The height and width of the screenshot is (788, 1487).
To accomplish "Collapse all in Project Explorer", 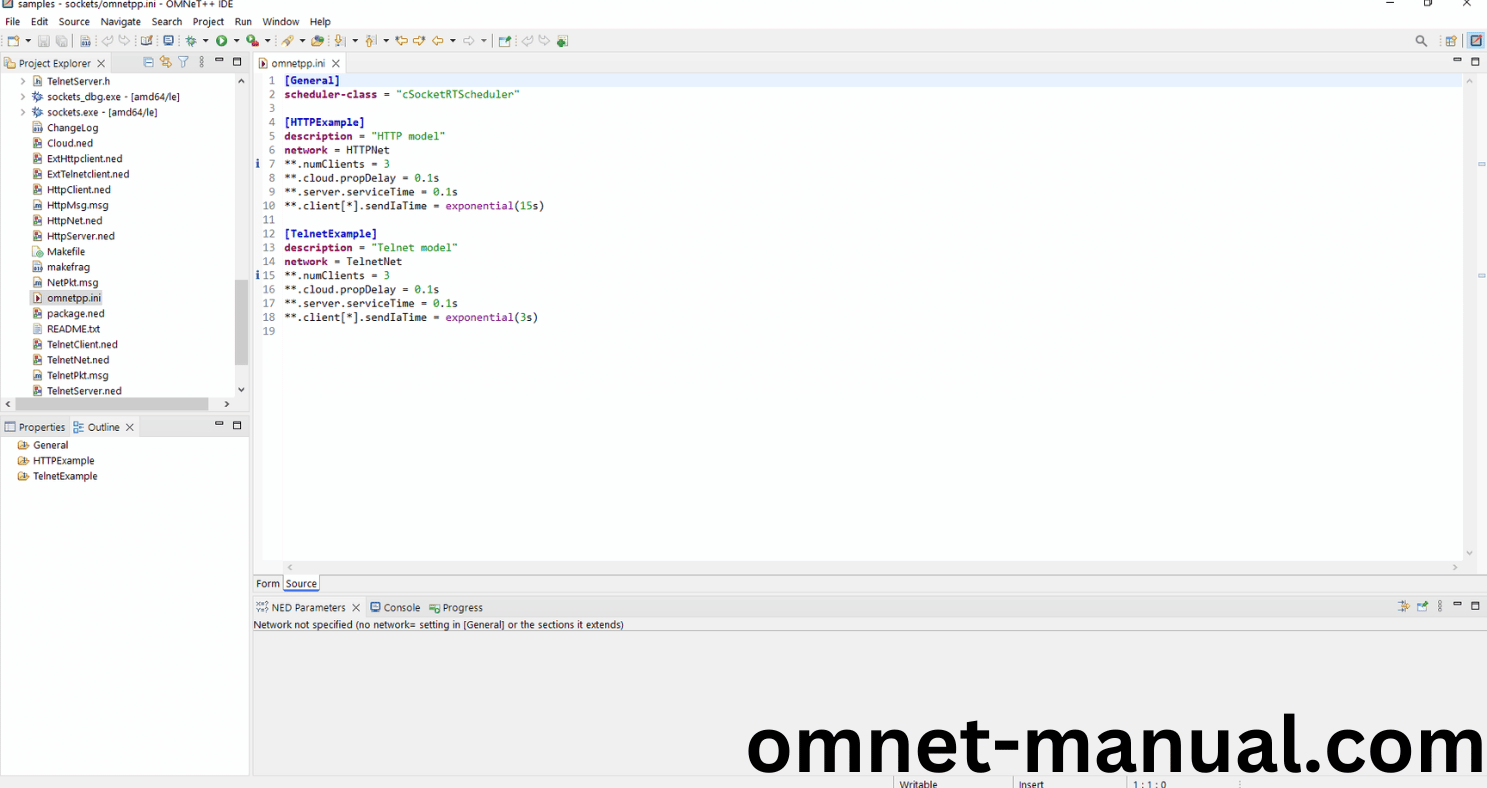I will [149, 62].
